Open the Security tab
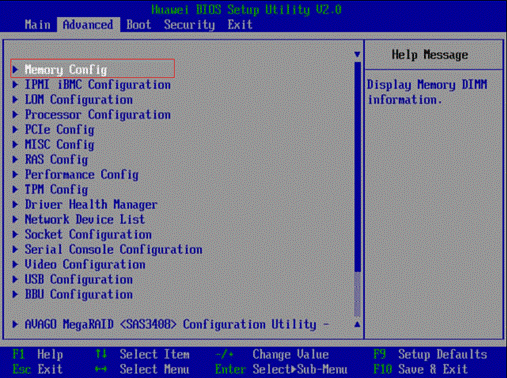Viewport: 507px width, 378px height. click(x=189, y=25)
